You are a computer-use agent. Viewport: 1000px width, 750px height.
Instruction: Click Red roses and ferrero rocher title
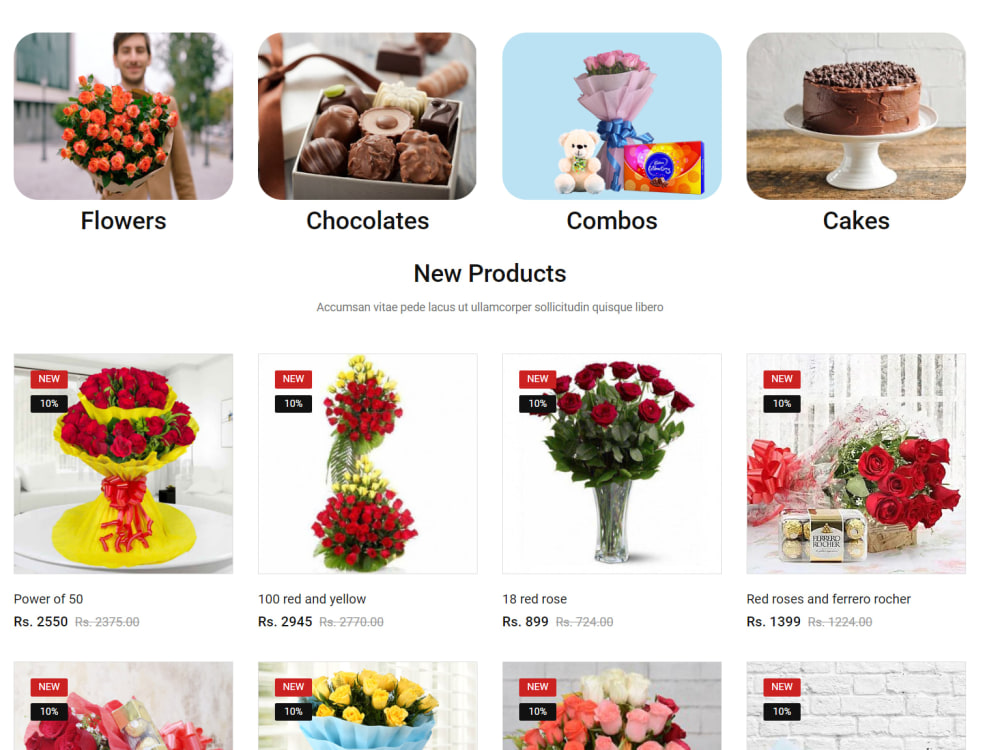click(828, 599)
